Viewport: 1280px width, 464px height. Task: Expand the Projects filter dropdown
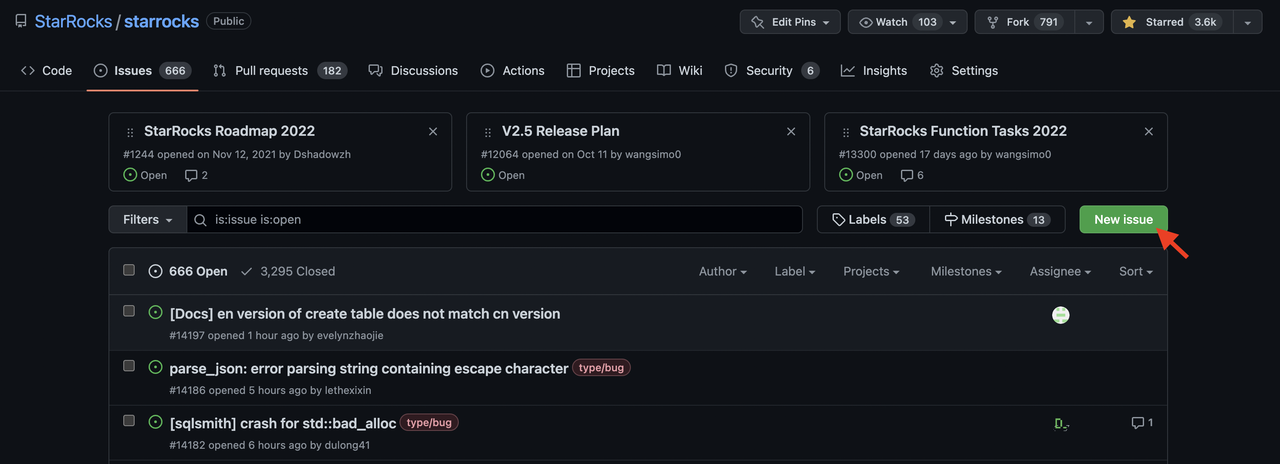pyautogui.click(x=871, y=271)
